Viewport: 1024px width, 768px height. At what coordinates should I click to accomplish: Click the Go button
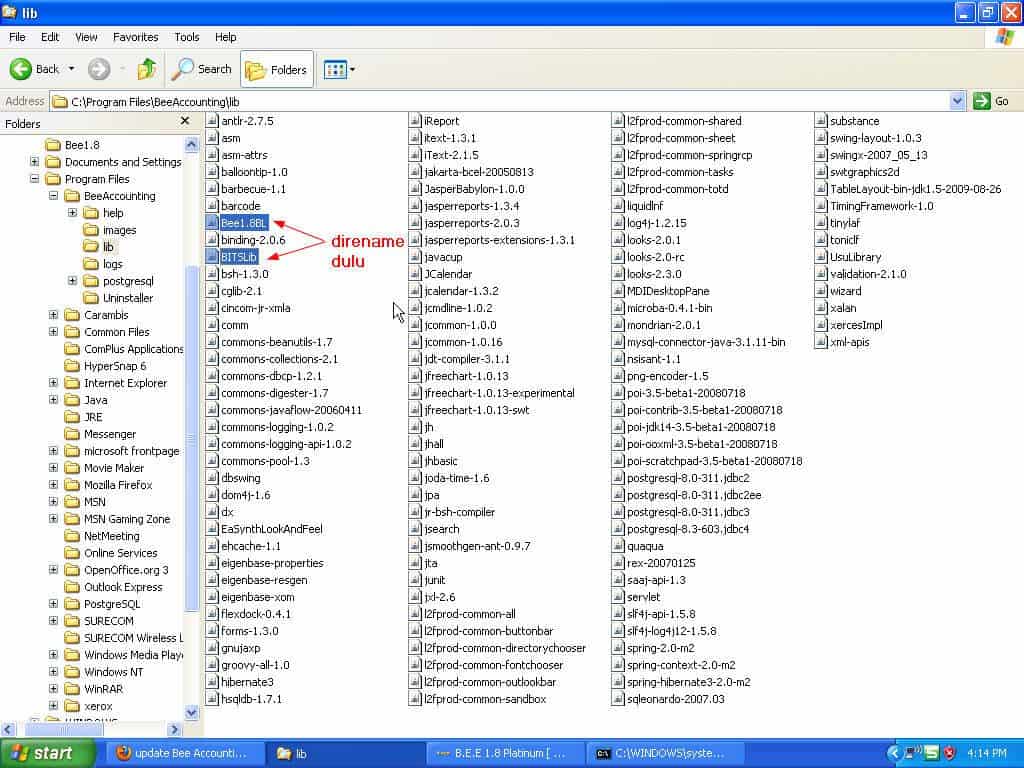pyautogui.click(x=992, y=101)
